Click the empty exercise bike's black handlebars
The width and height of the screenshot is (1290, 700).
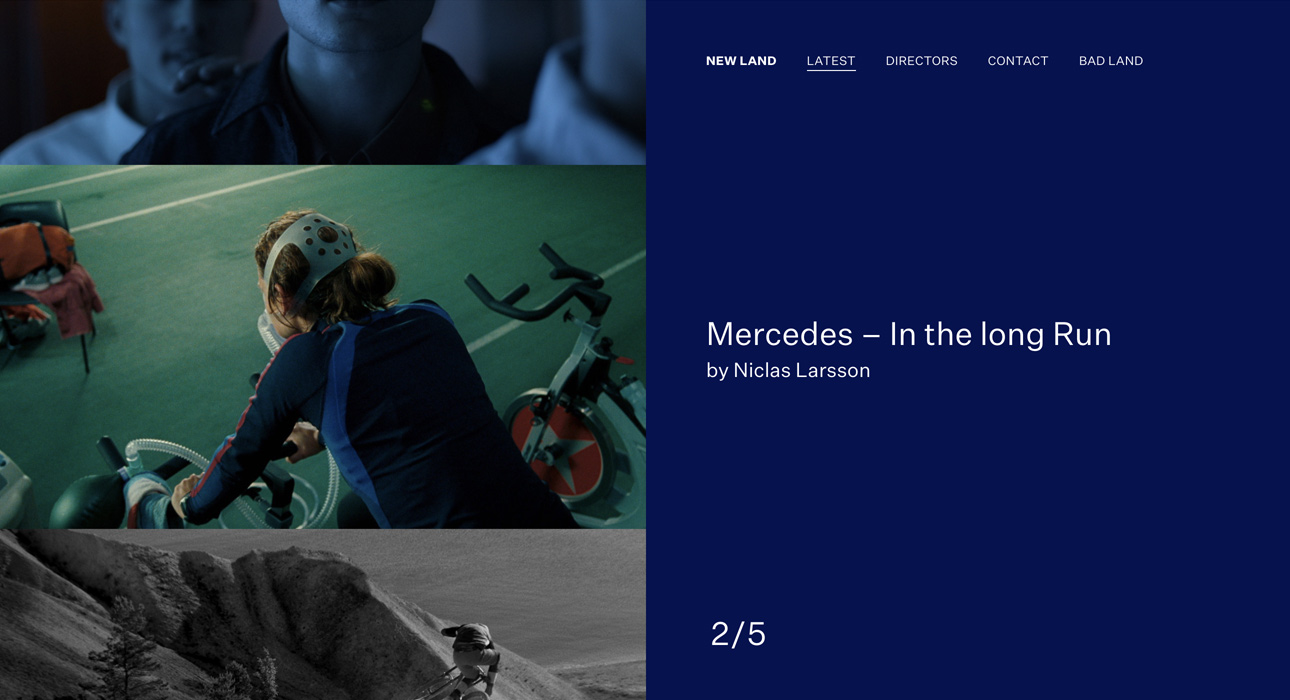click(540, 285)
